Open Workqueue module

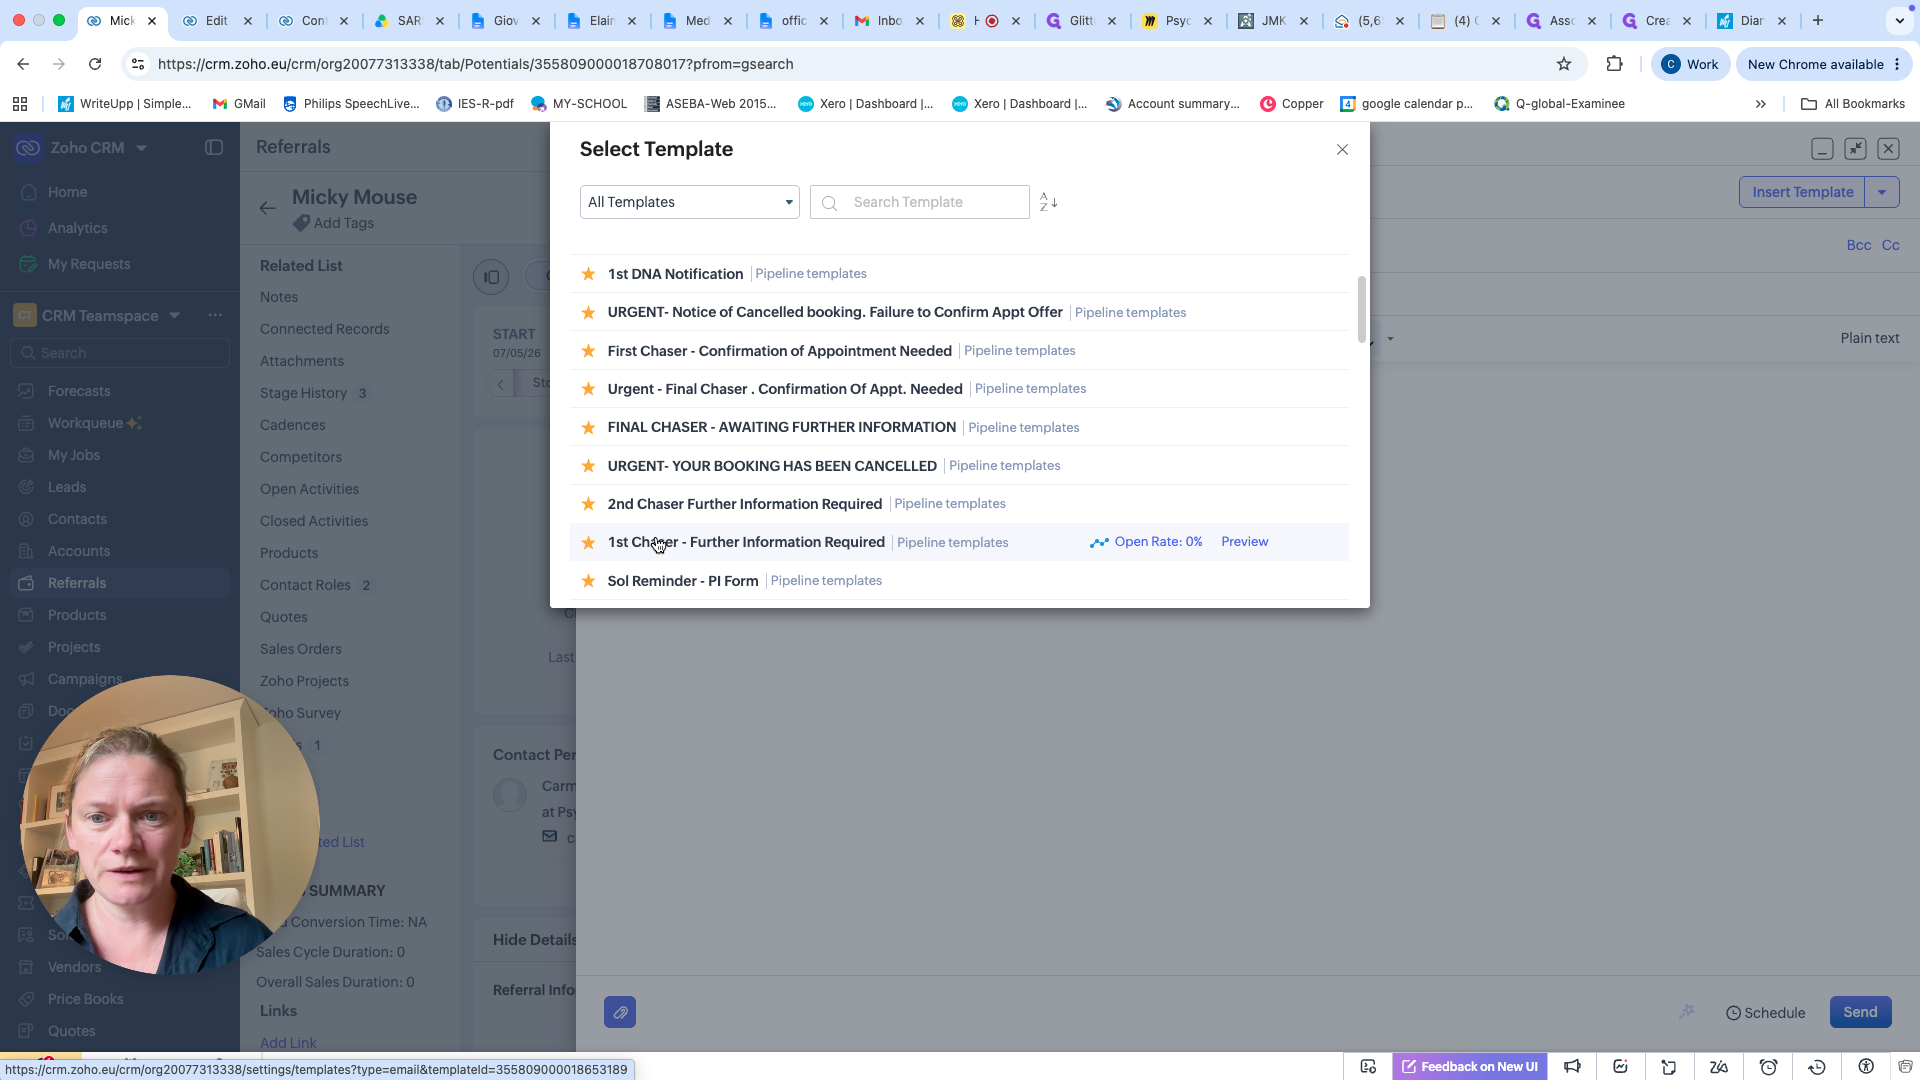point(85,423)
